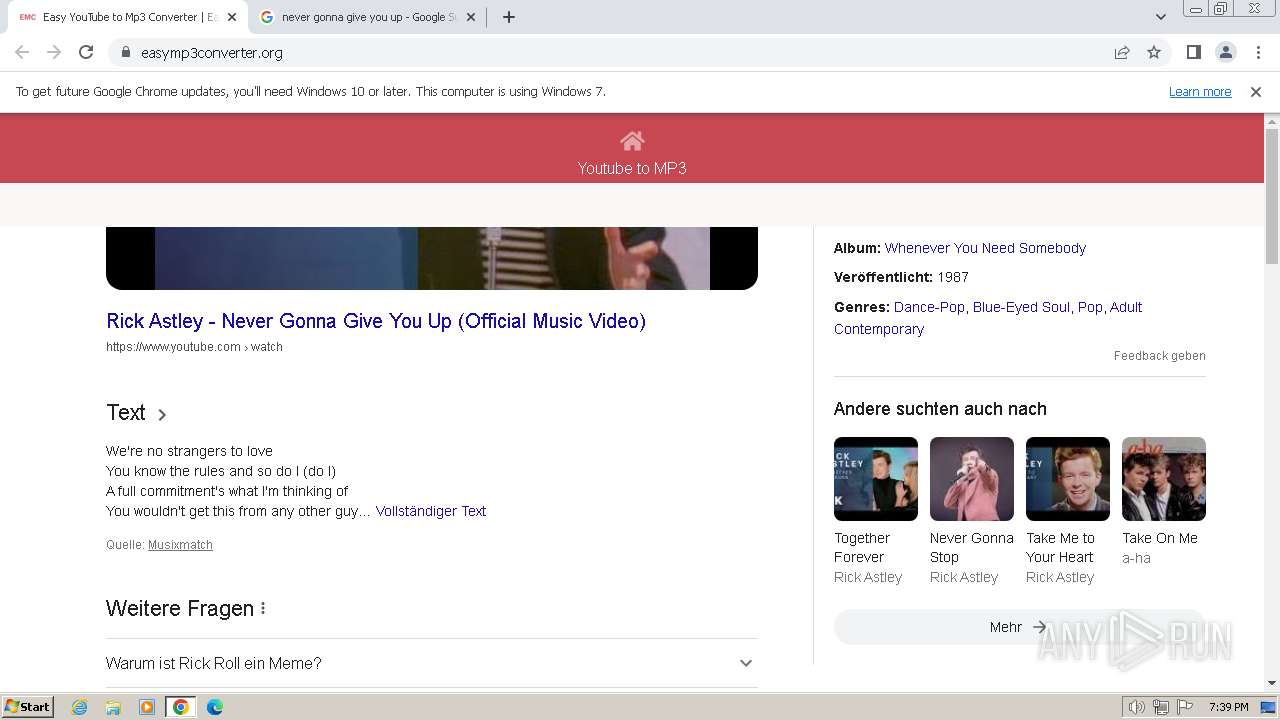Screen dimensions: 1280x720
Task: Open the Chrome three-dot menu
Action: pyautogui.click(x=1258, y=52)
